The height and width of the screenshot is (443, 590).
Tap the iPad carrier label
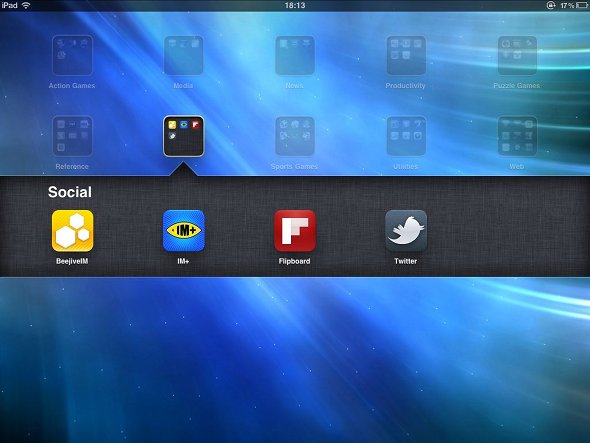pyautogui.click(x=9, y=5)
